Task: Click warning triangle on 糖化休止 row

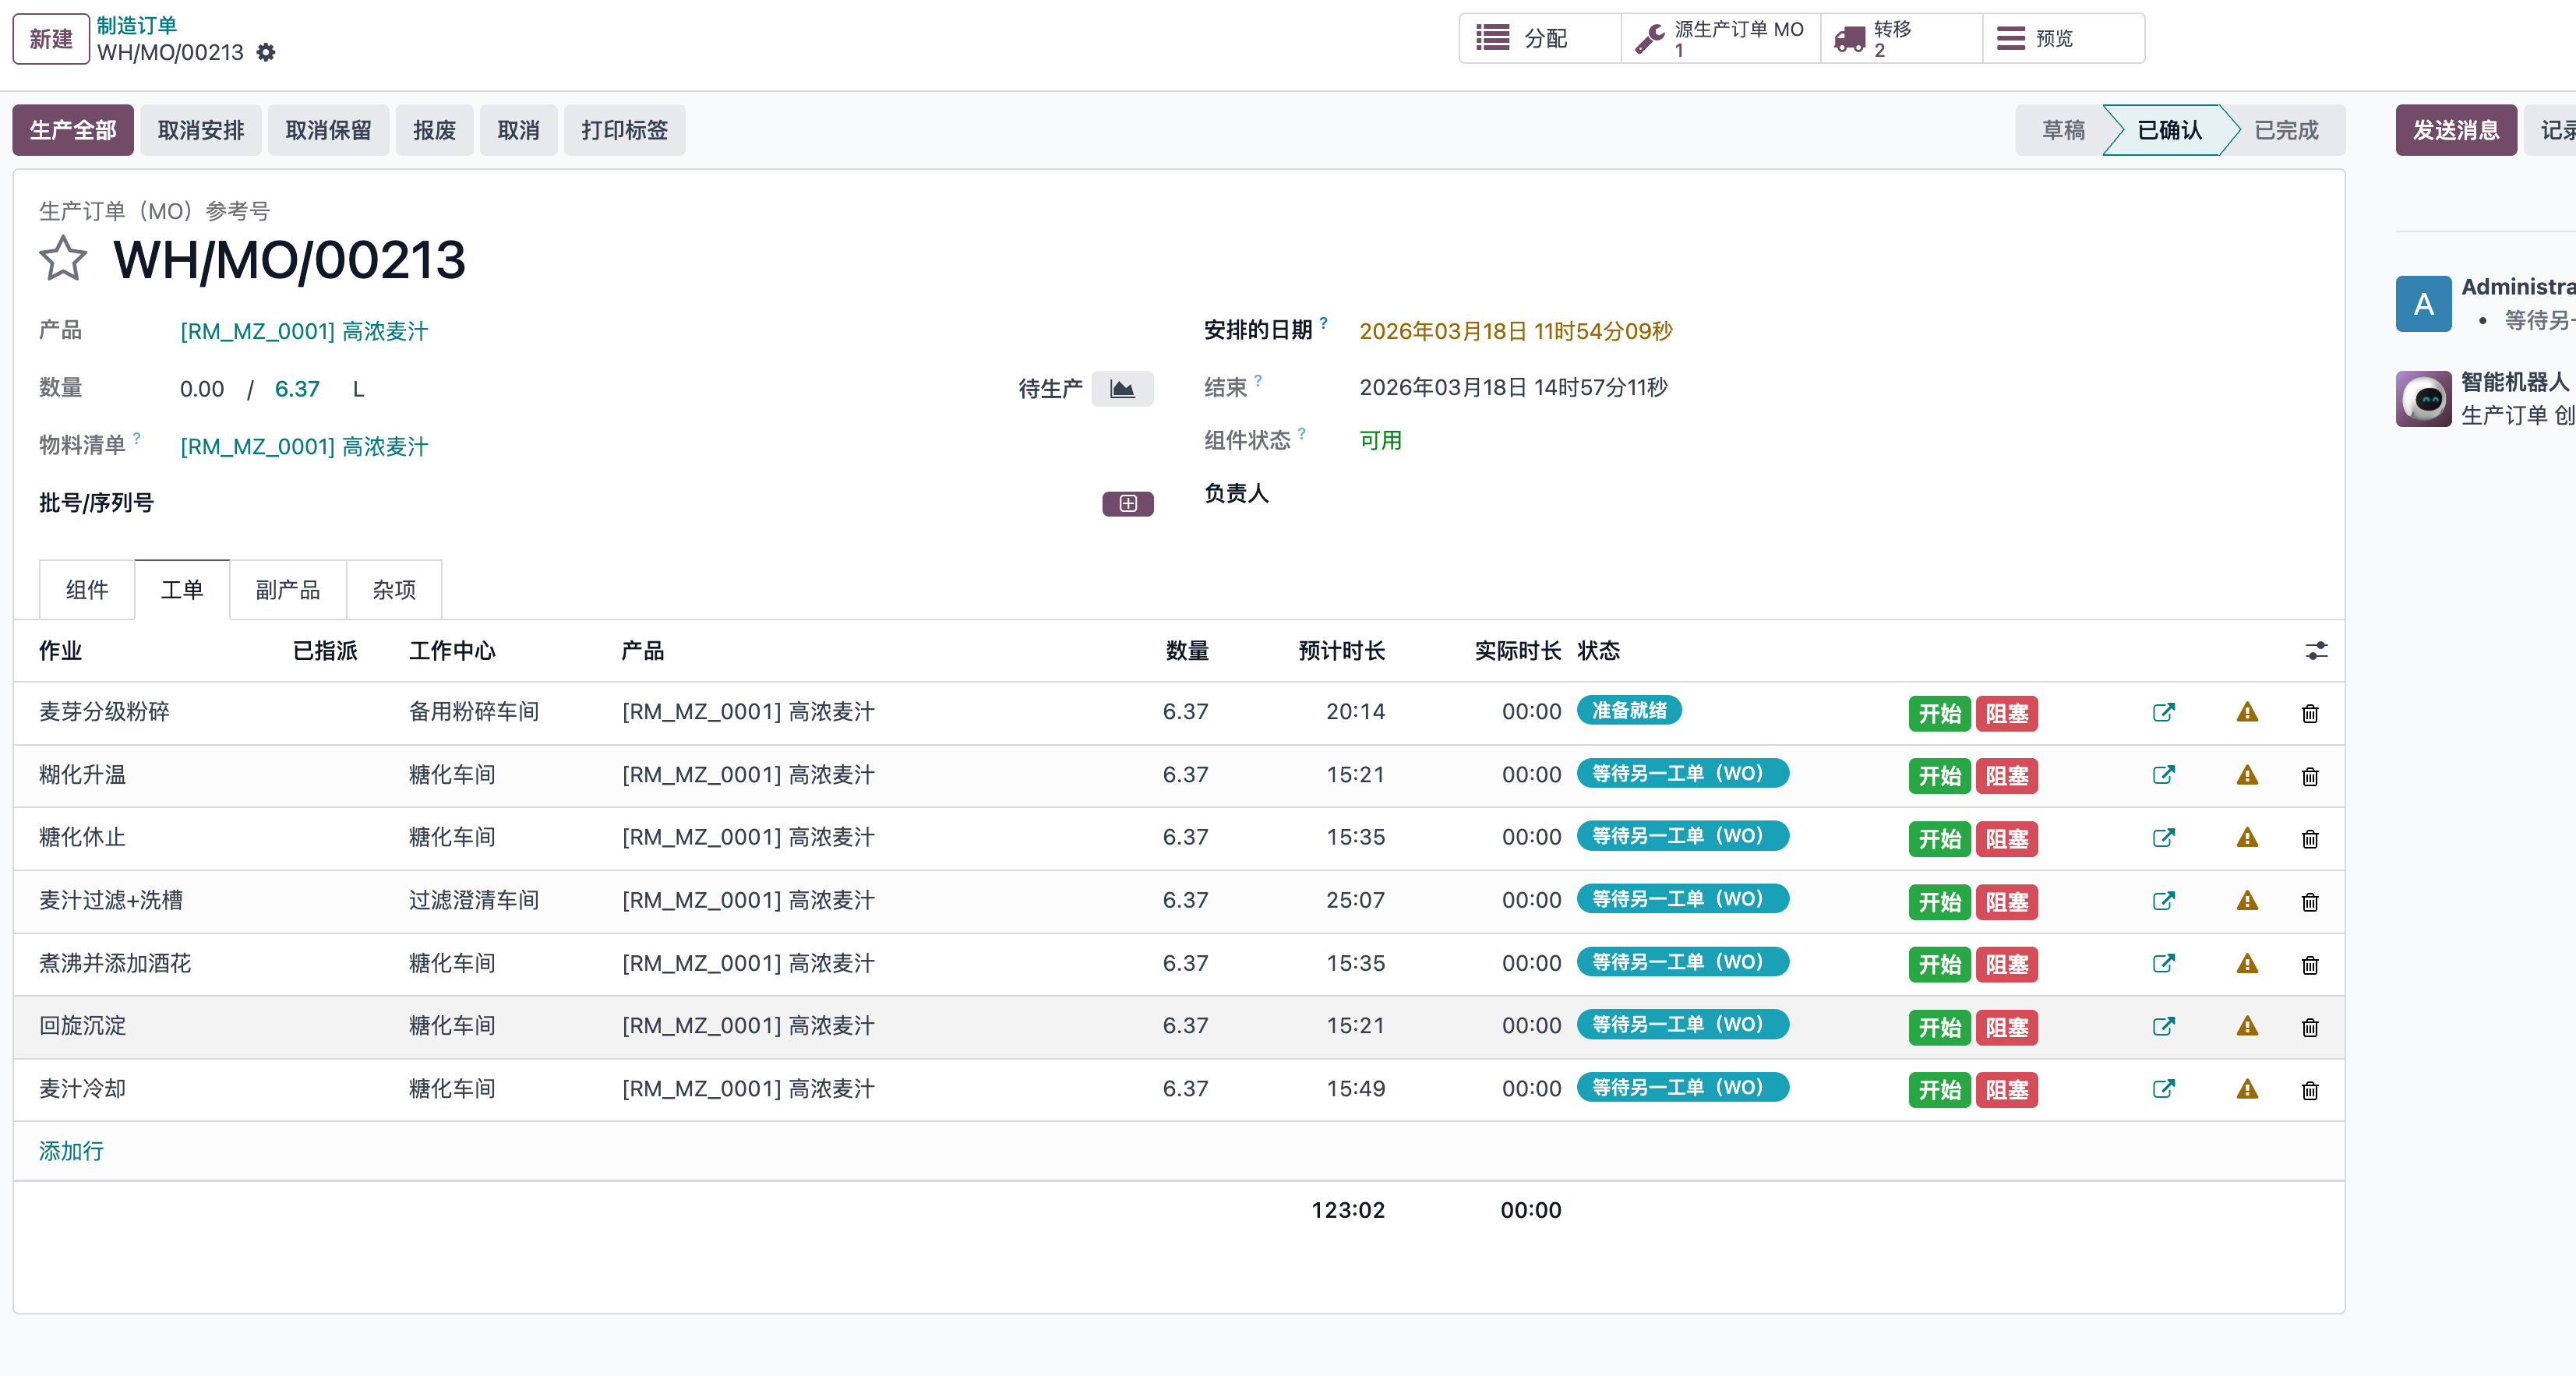Action: [x=2247, y=838]
